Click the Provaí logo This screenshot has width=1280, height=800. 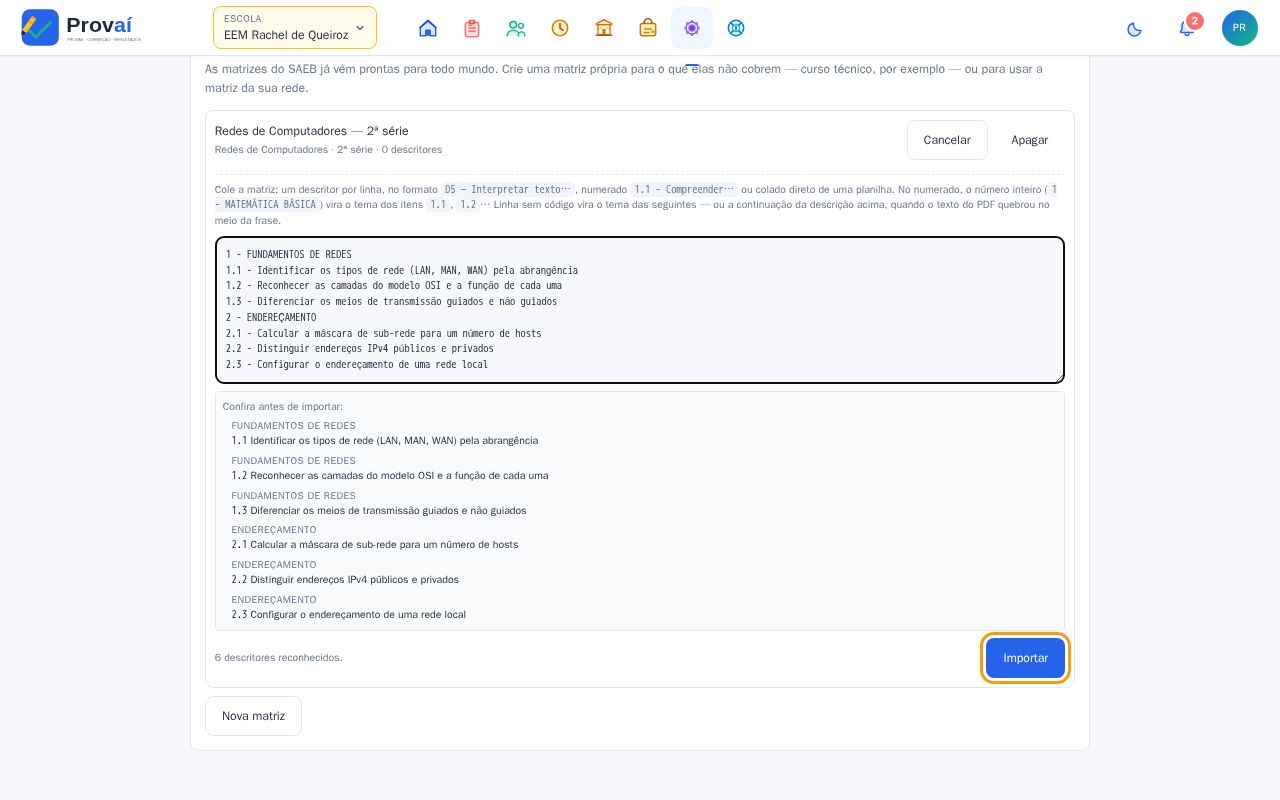[81, 27]
